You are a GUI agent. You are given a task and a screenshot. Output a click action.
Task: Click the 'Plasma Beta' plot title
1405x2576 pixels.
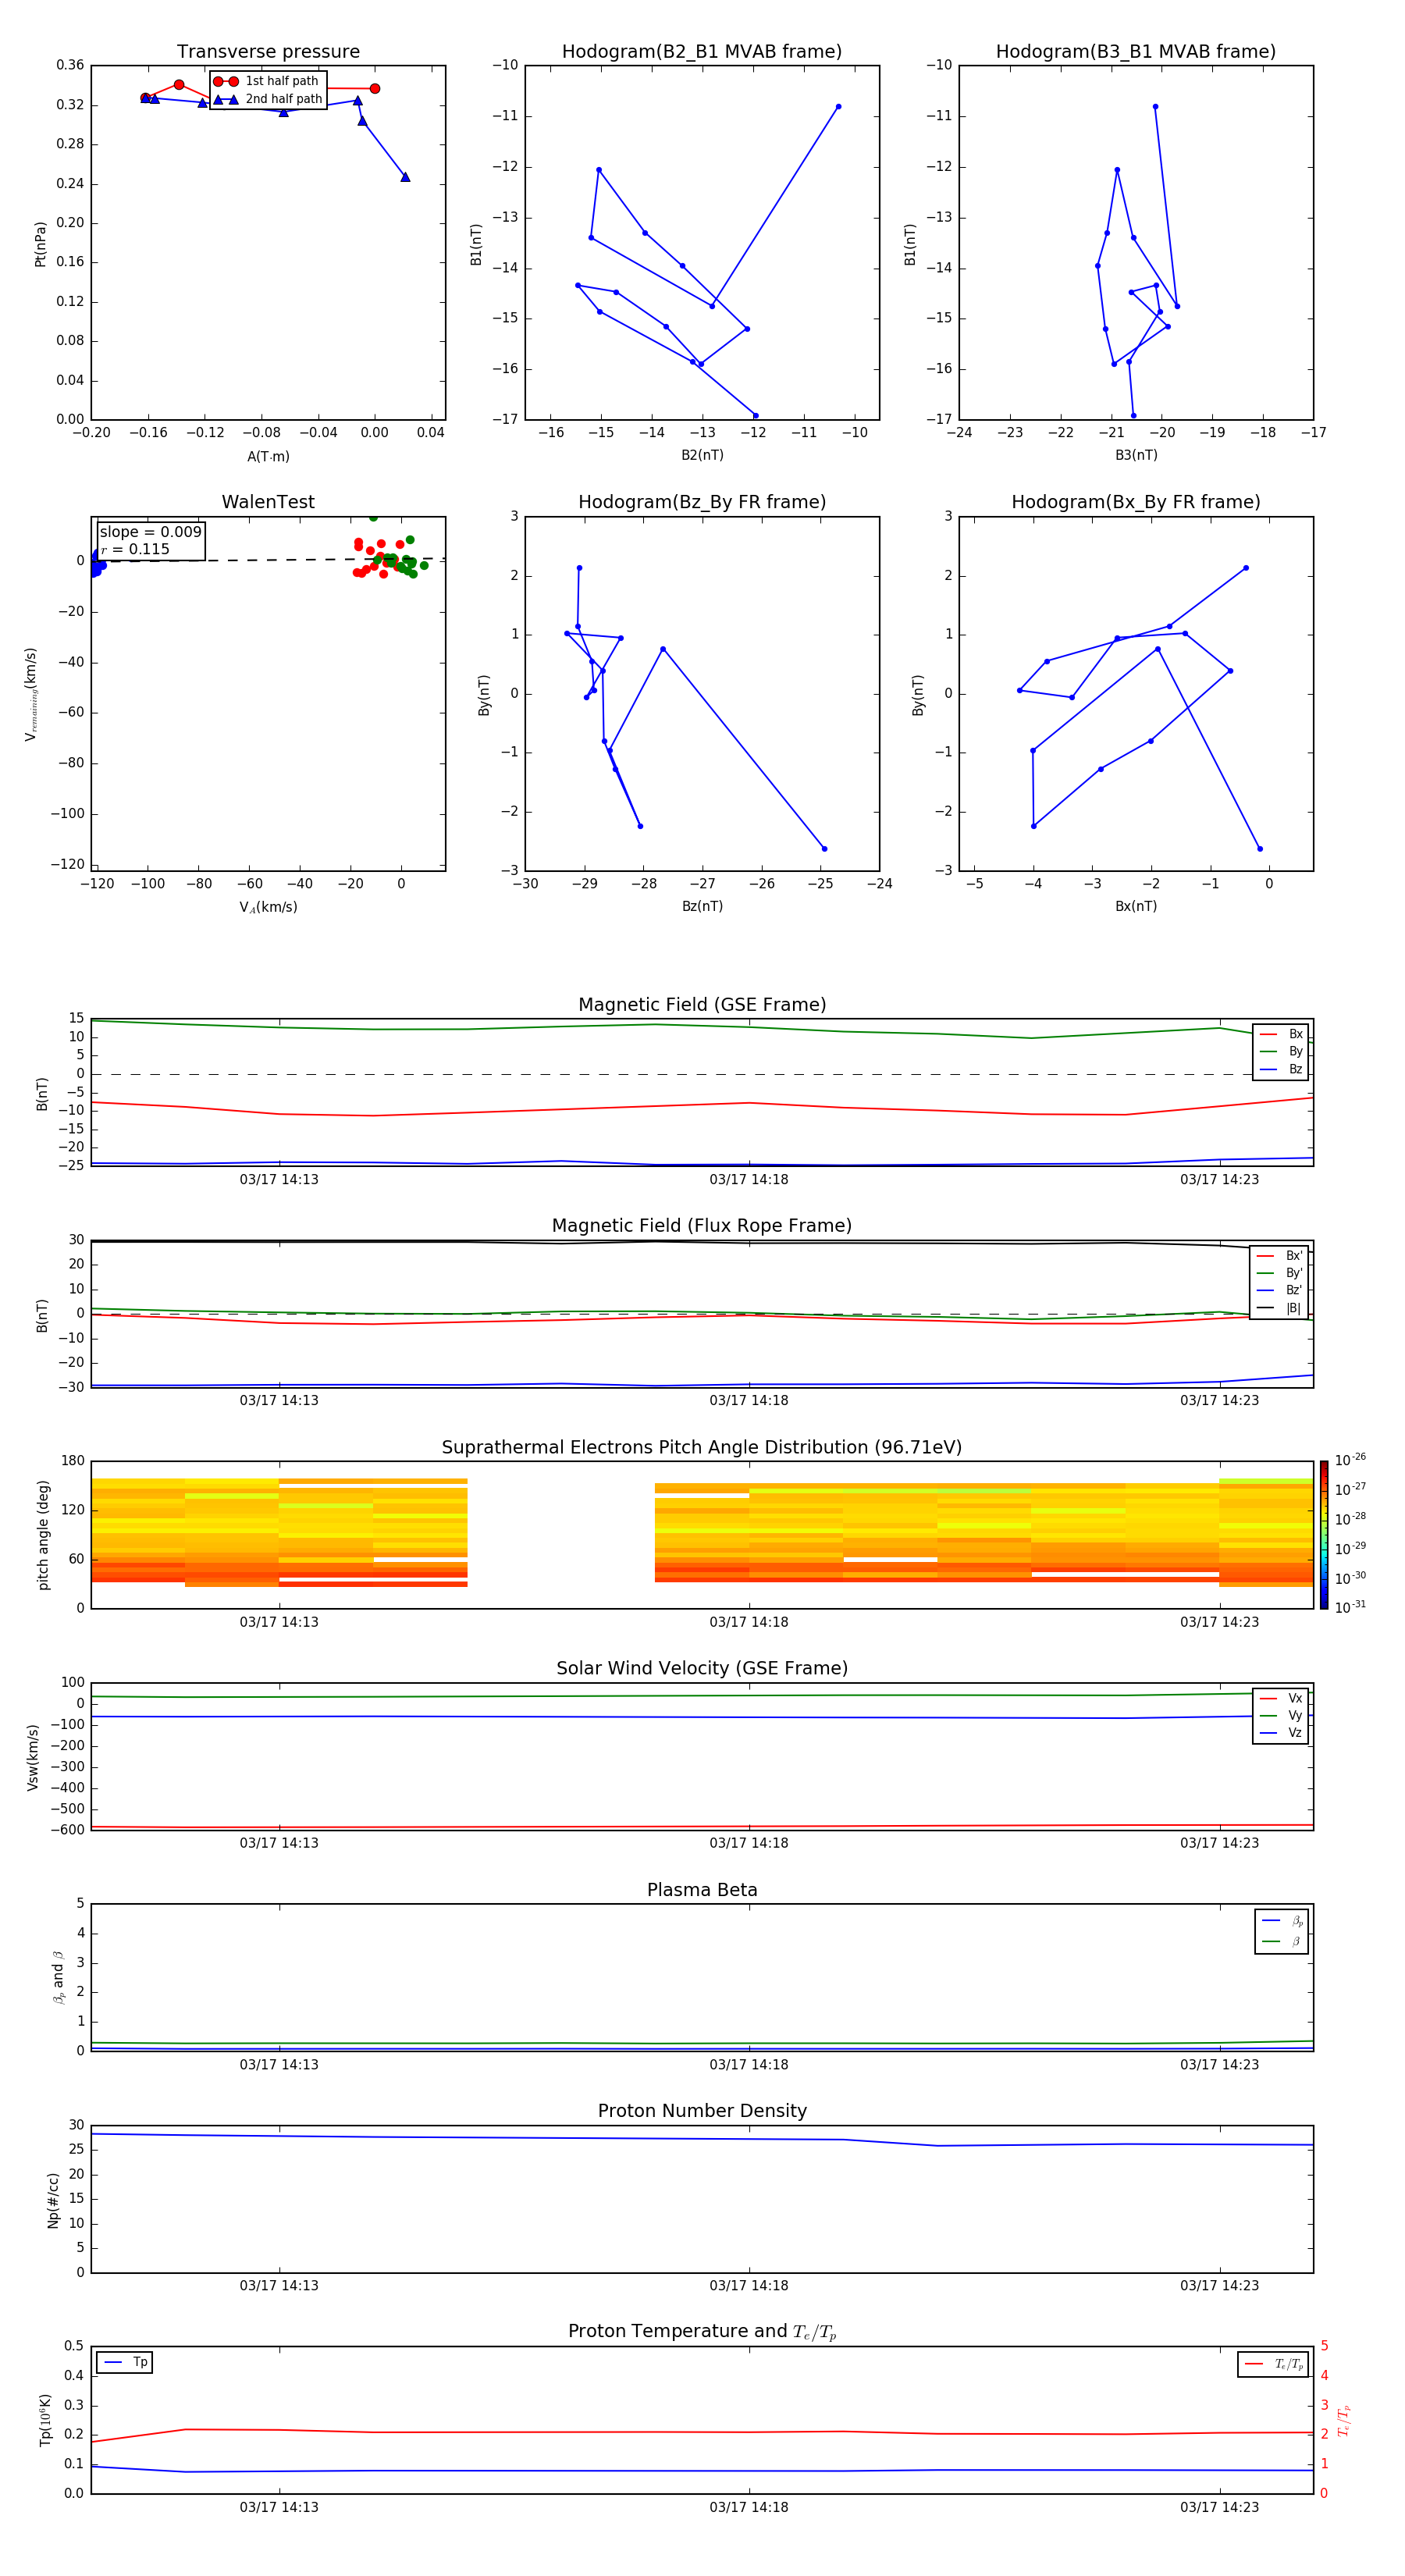point(702,1890)
